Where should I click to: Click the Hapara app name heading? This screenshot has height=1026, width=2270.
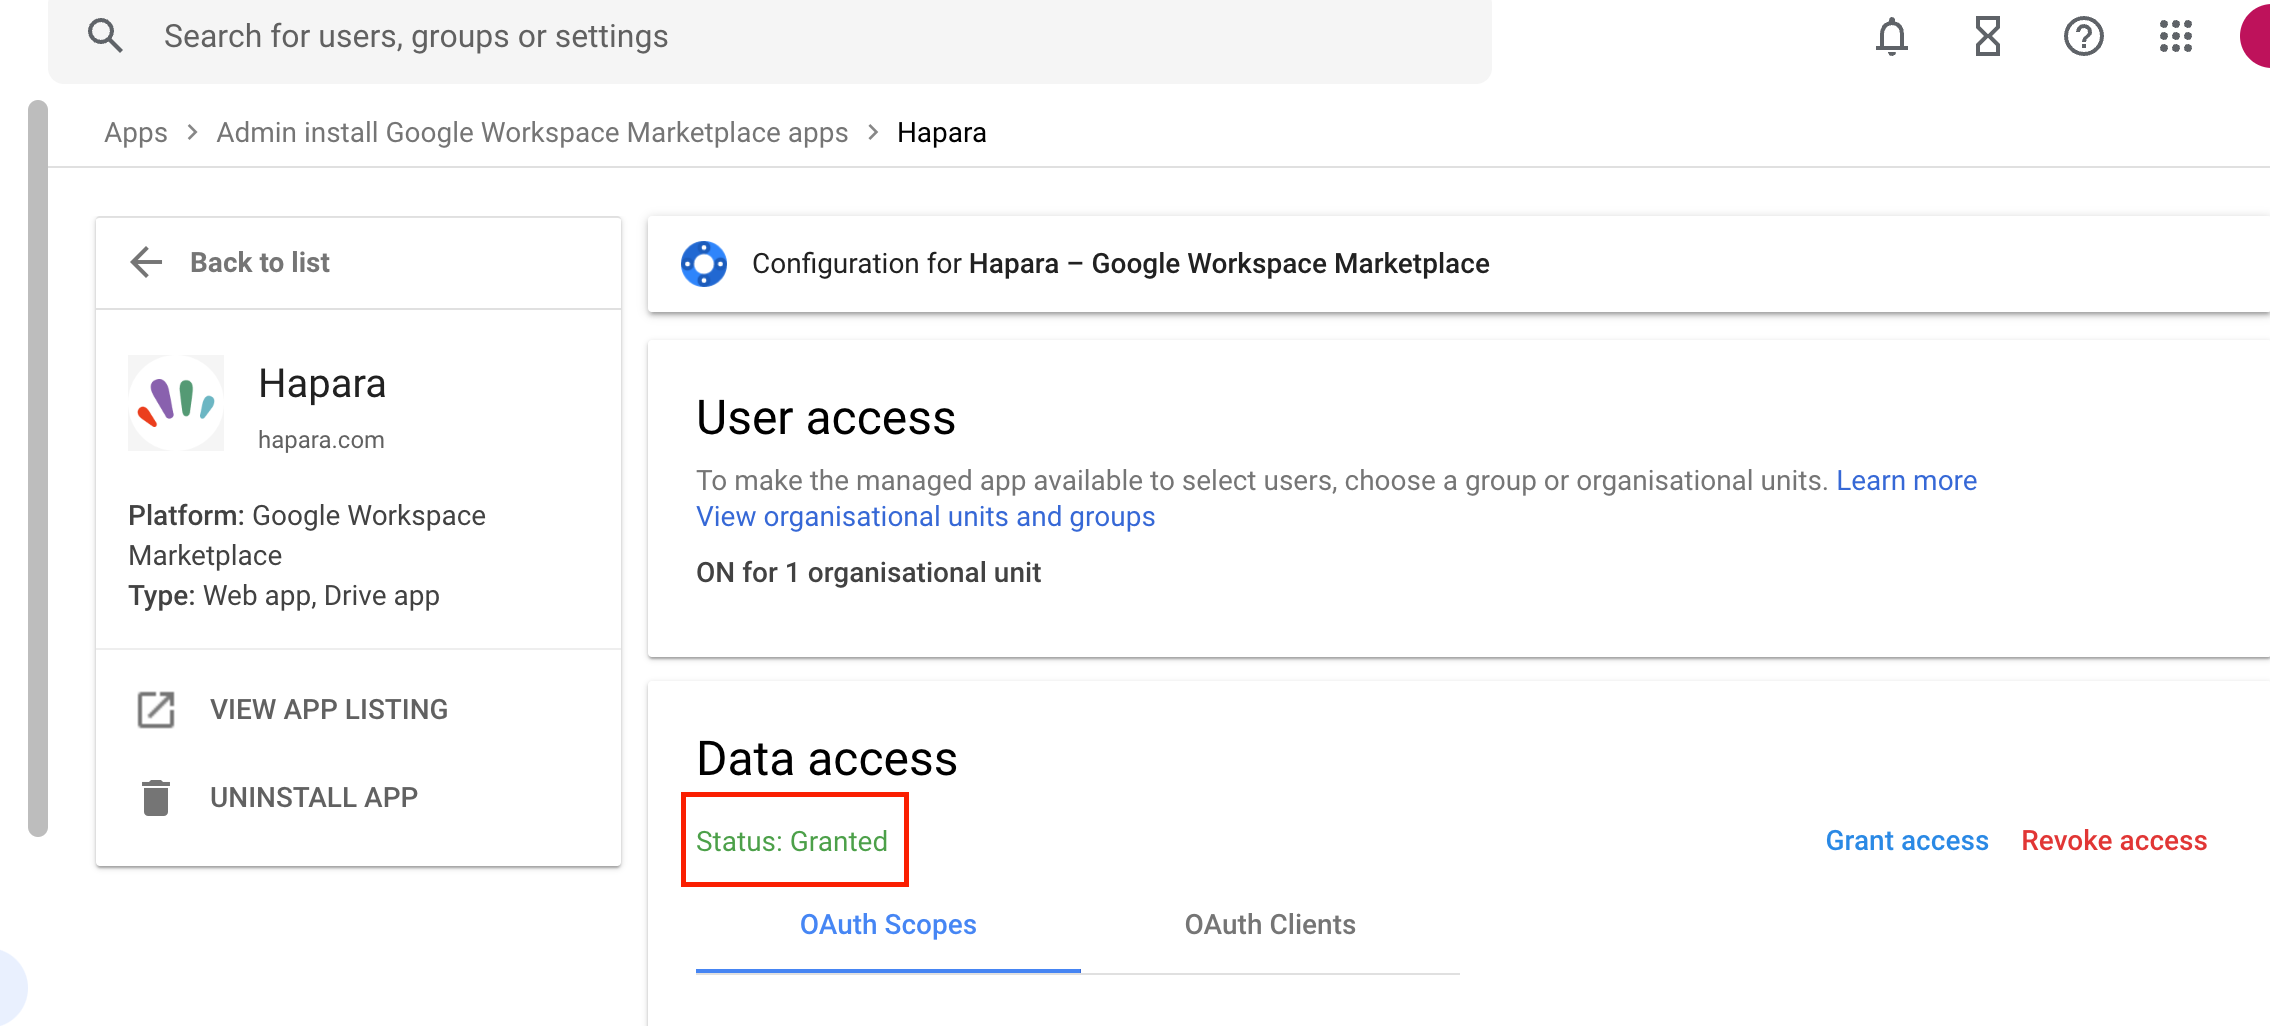click(x=322, y=384)
